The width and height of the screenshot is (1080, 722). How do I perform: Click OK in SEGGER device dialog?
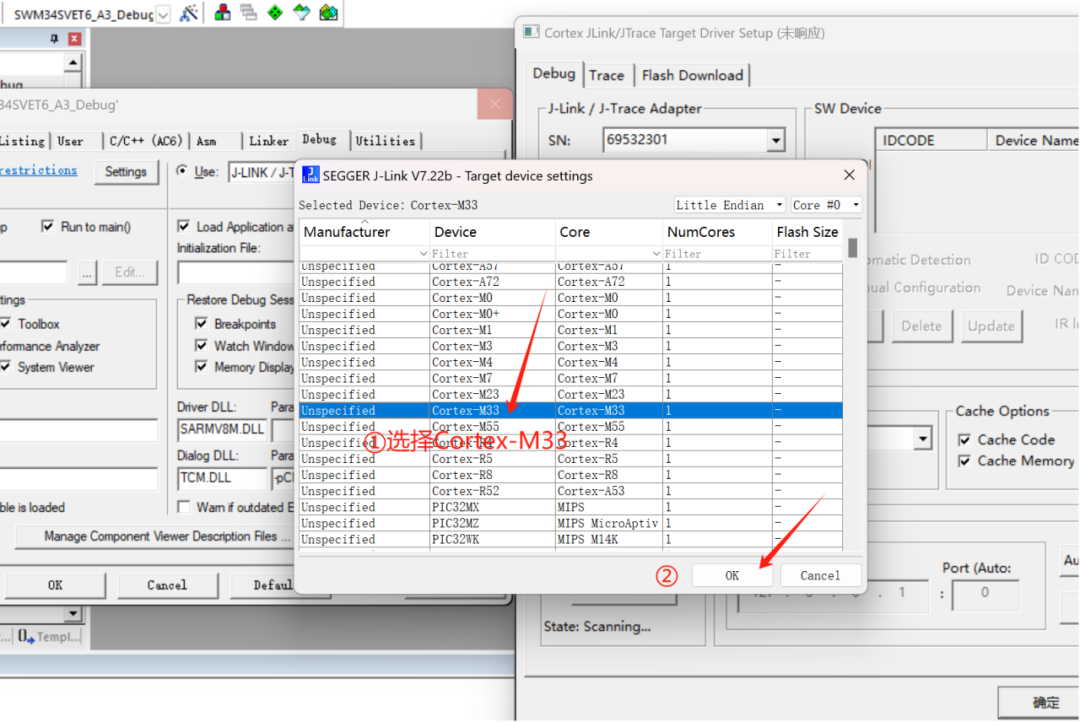(x=731, y=575)
